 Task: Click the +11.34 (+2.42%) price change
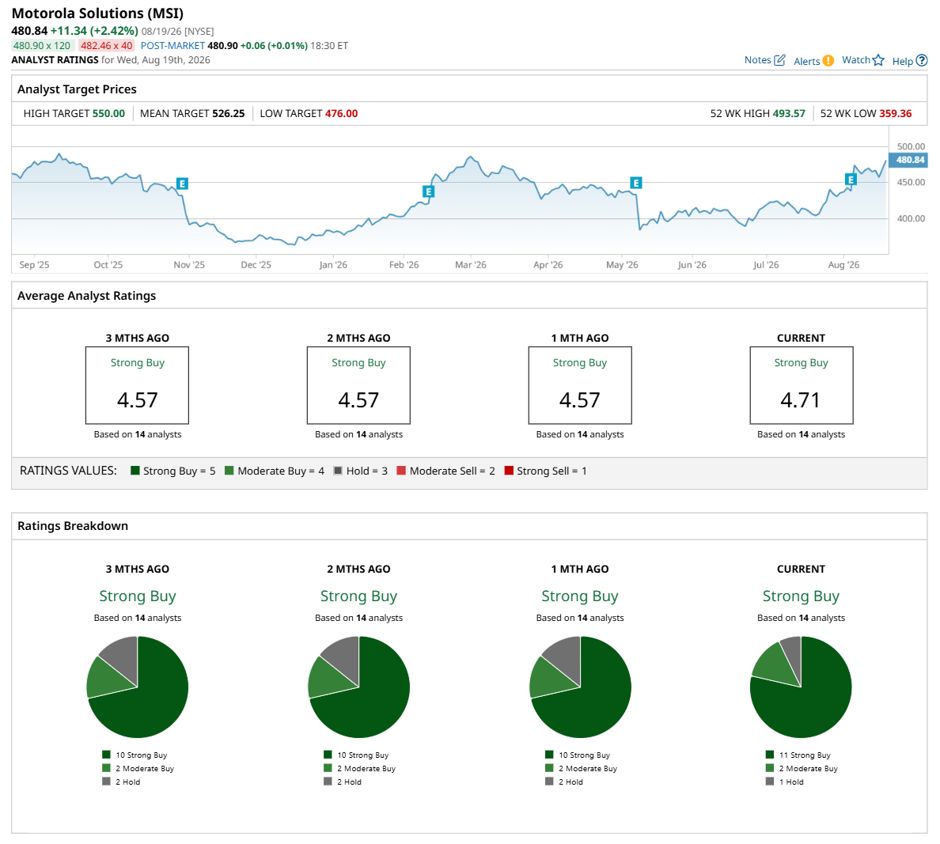click(x=94, y=31)
